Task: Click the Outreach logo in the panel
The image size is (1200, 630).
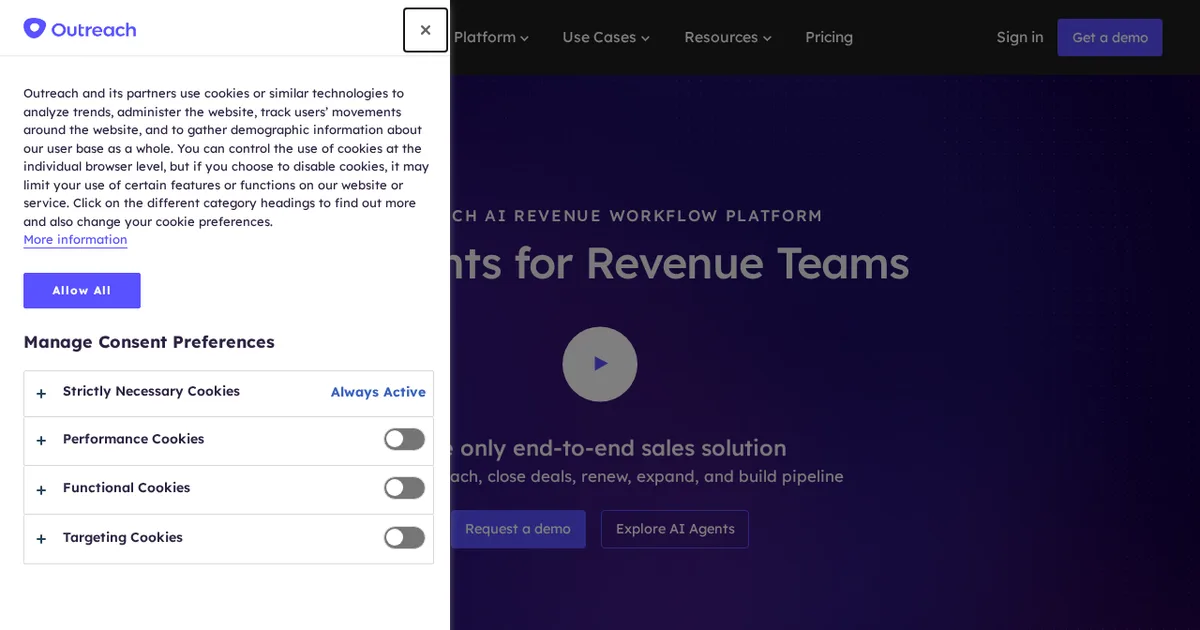Action: coord(80,29)
